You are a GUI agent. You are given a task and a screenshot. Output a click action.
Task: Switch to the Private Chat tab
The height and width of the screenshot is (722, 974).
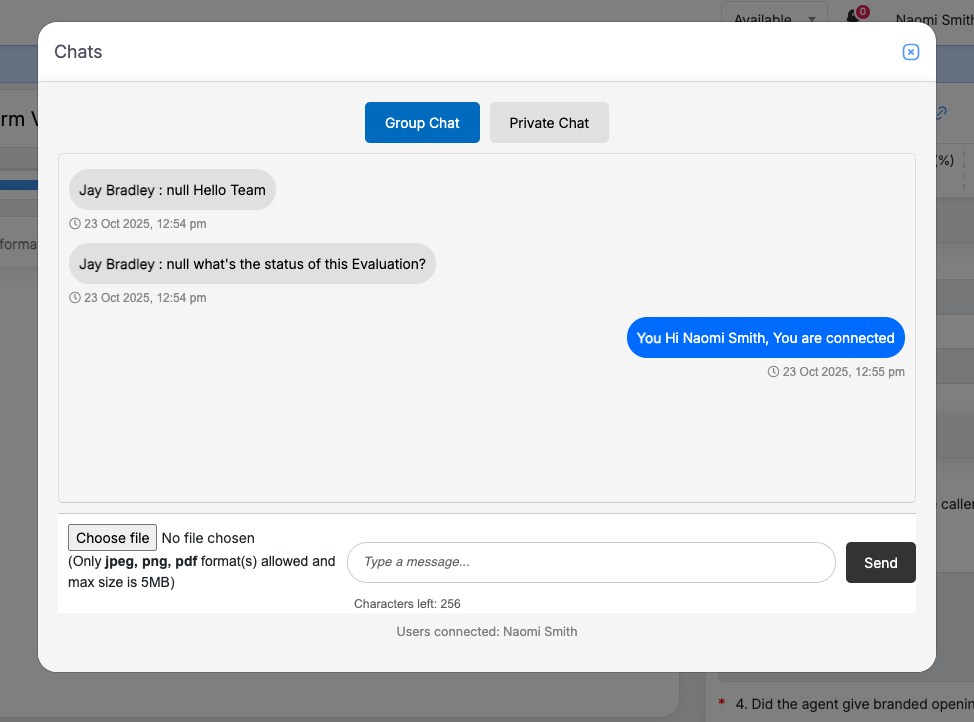coord(549,123)
